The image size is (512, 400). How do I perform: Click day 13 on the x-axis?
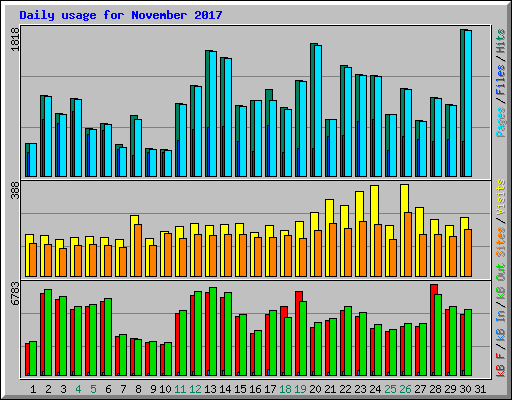(210, 389)
